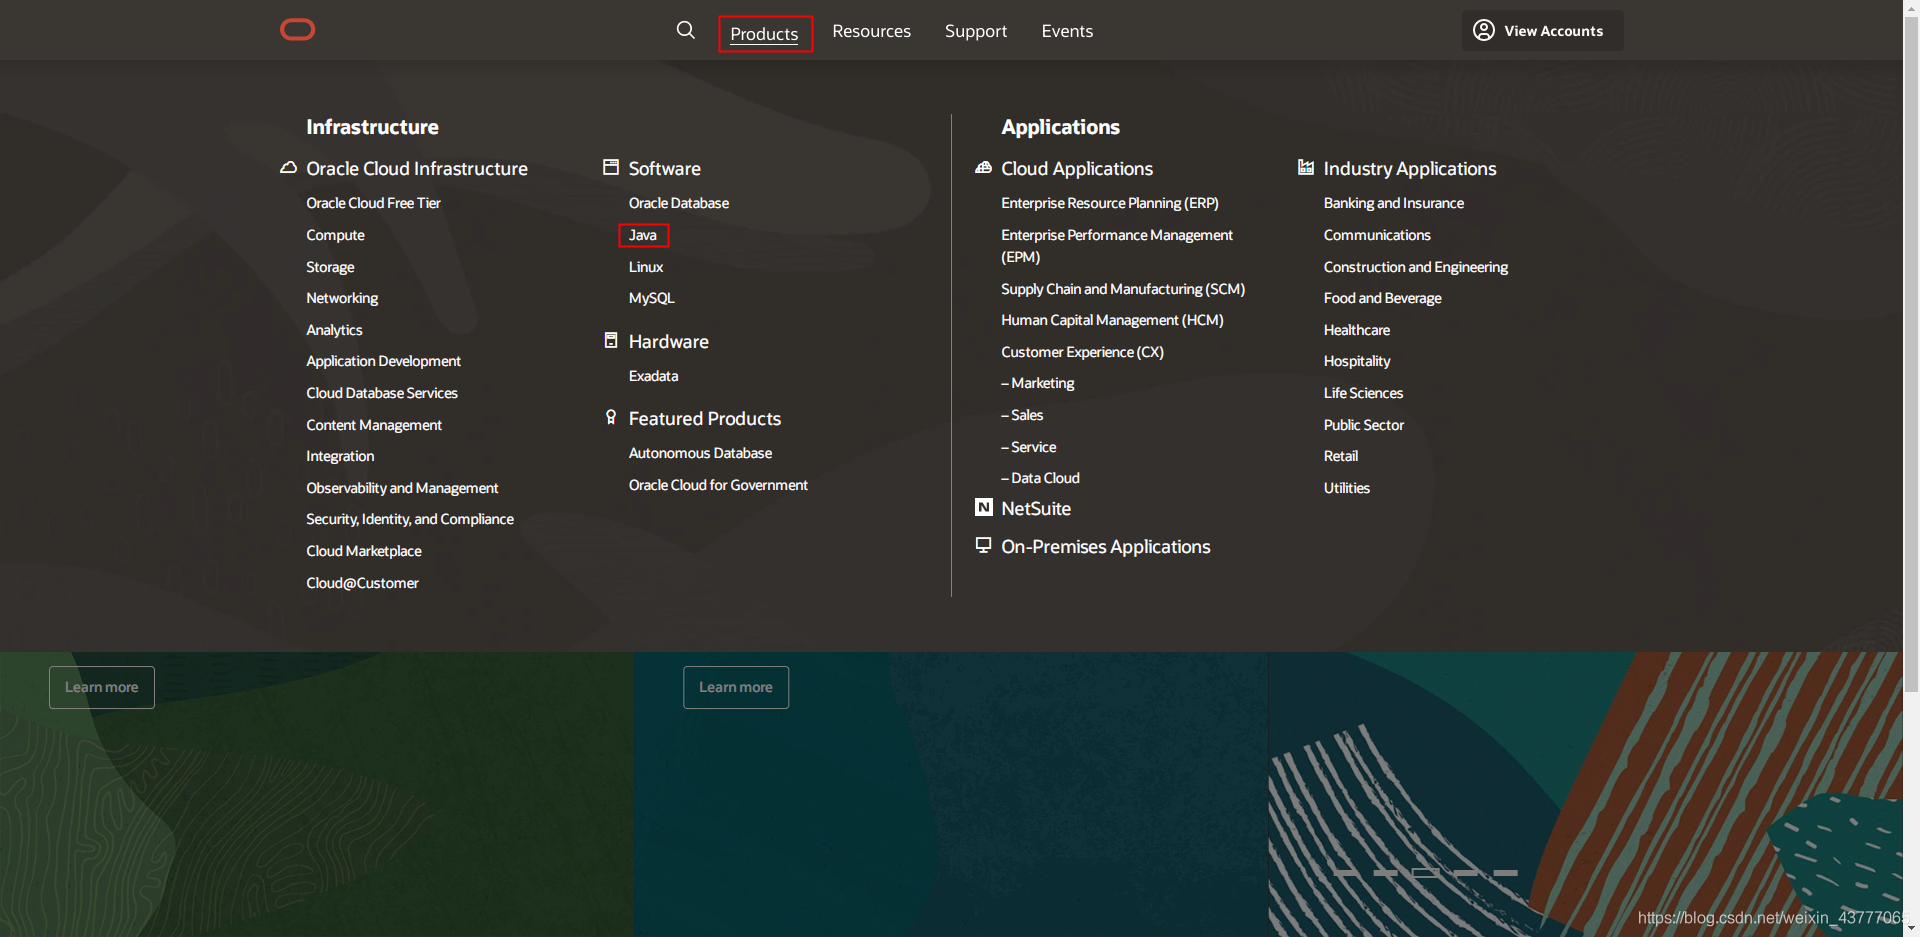Click the Learn more button in the teal banner
Image resolution: width=1920 pixels, height=937 pixels.
[x=736, y=687]
